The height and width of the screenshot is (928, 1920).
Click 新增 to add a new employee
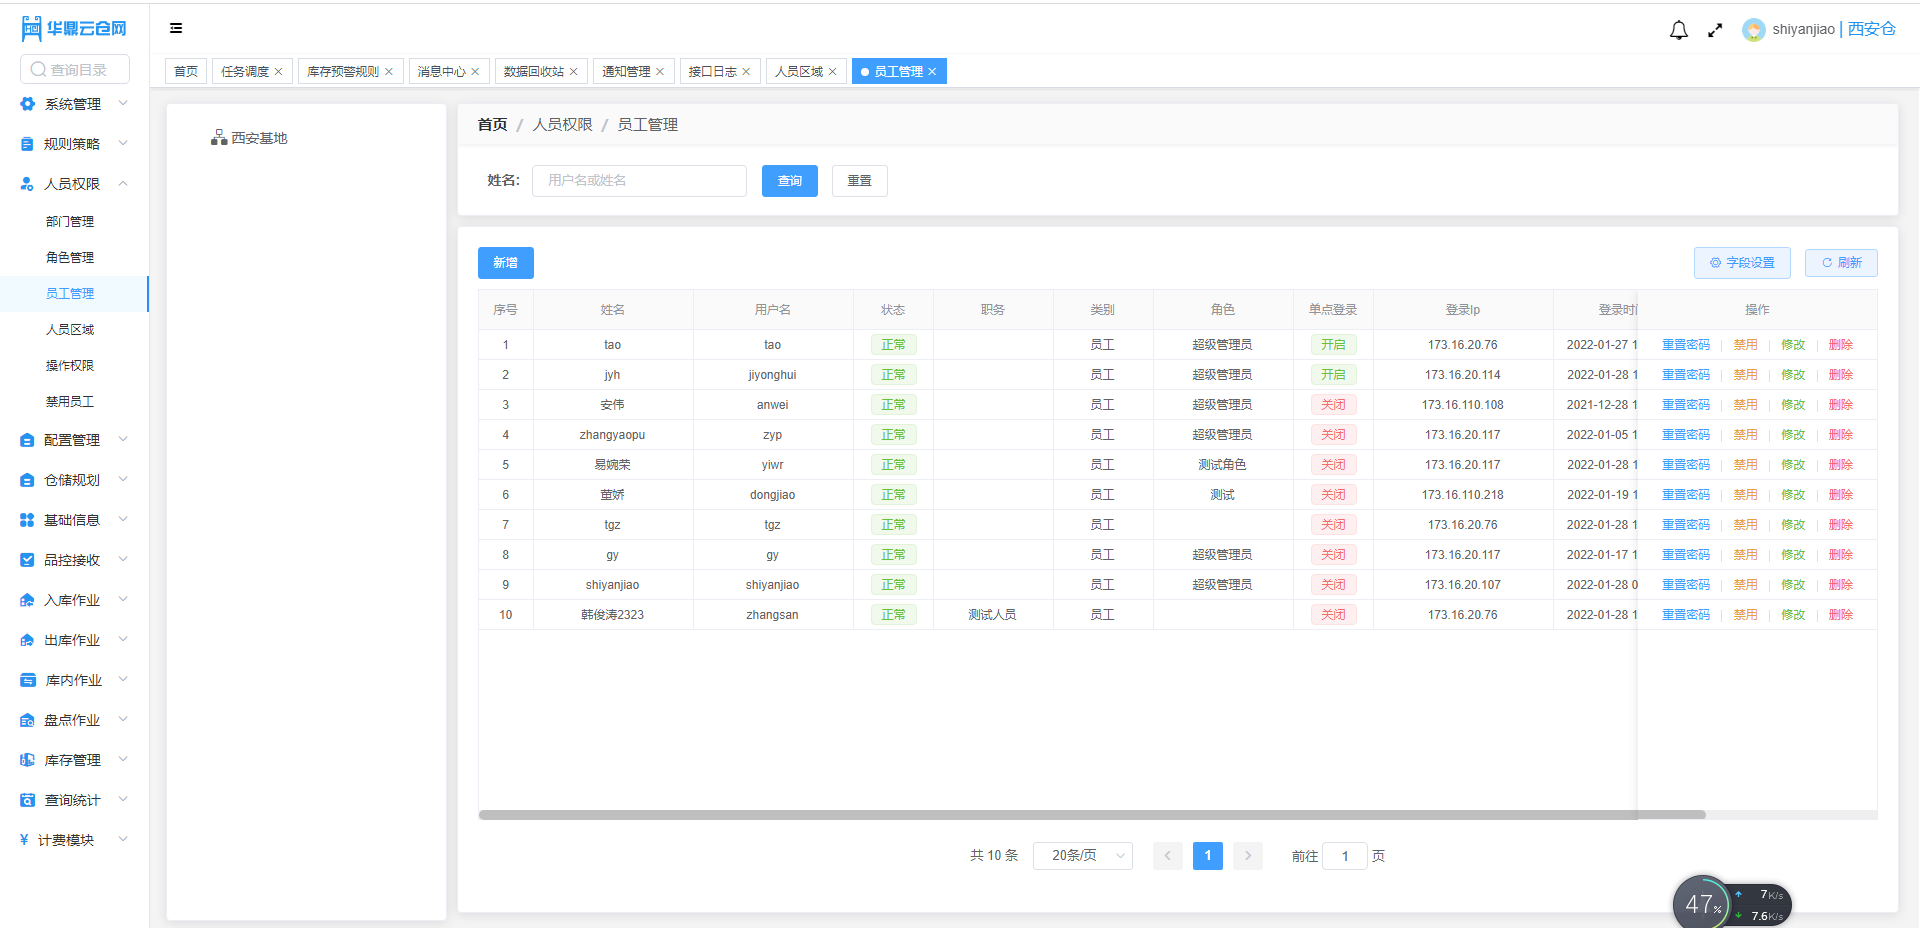click(x=505, y=262)
